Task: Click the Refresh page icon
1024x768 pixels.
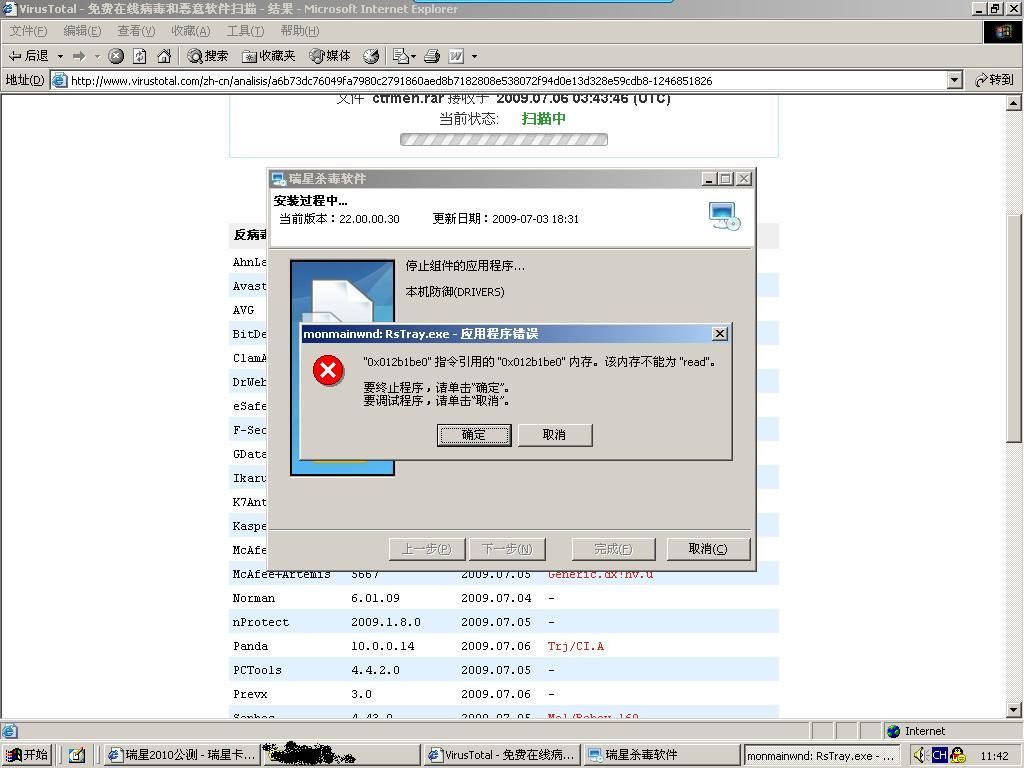Action: [140, 56]
